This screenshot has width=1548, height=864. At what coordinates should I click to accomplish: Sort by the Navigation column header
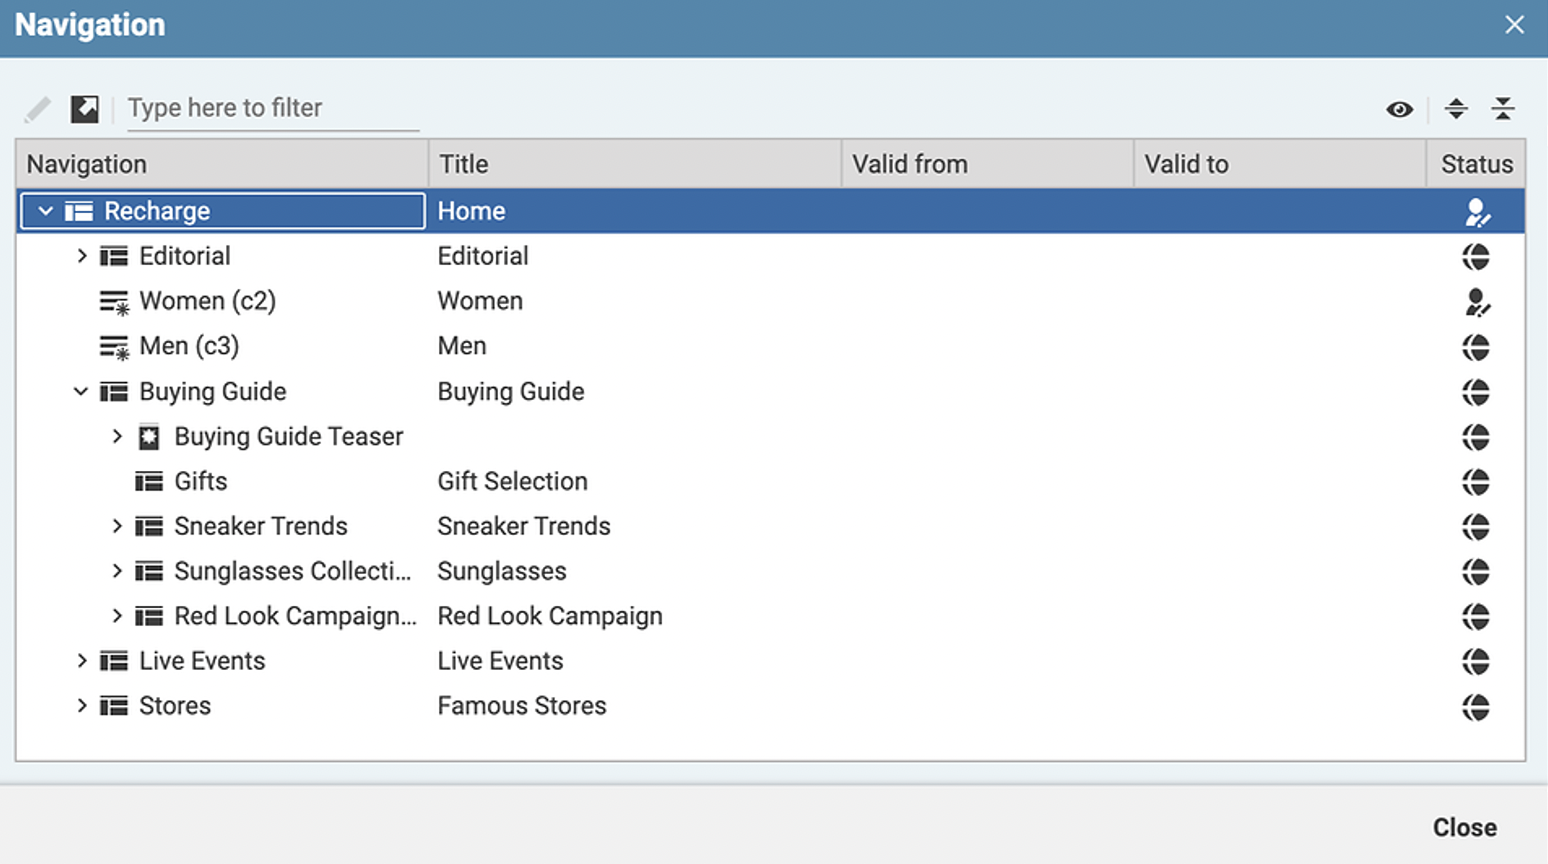click(222, 164)
